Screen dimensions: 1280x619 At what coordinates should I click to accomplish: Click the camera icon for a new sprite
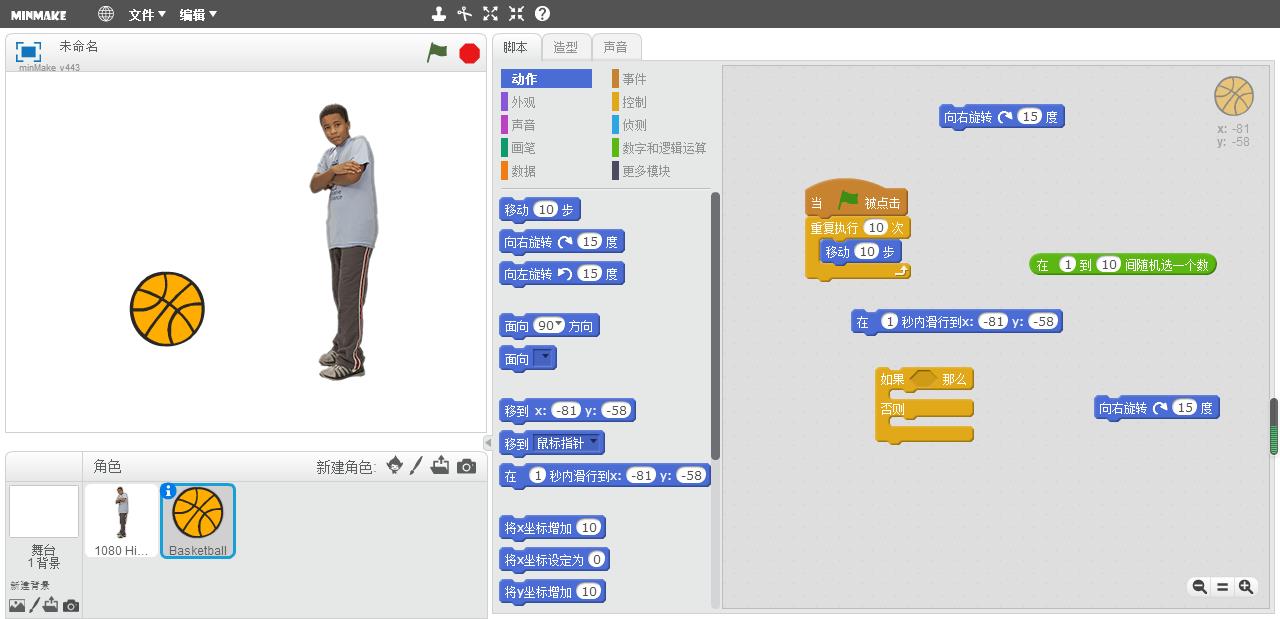[466, 466]
